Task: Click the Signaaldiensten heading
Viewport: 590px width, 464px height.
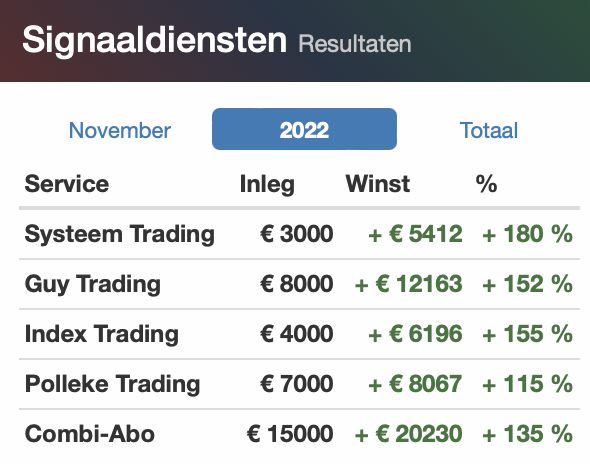Action: pyautogui.click(x=155, y=41)
